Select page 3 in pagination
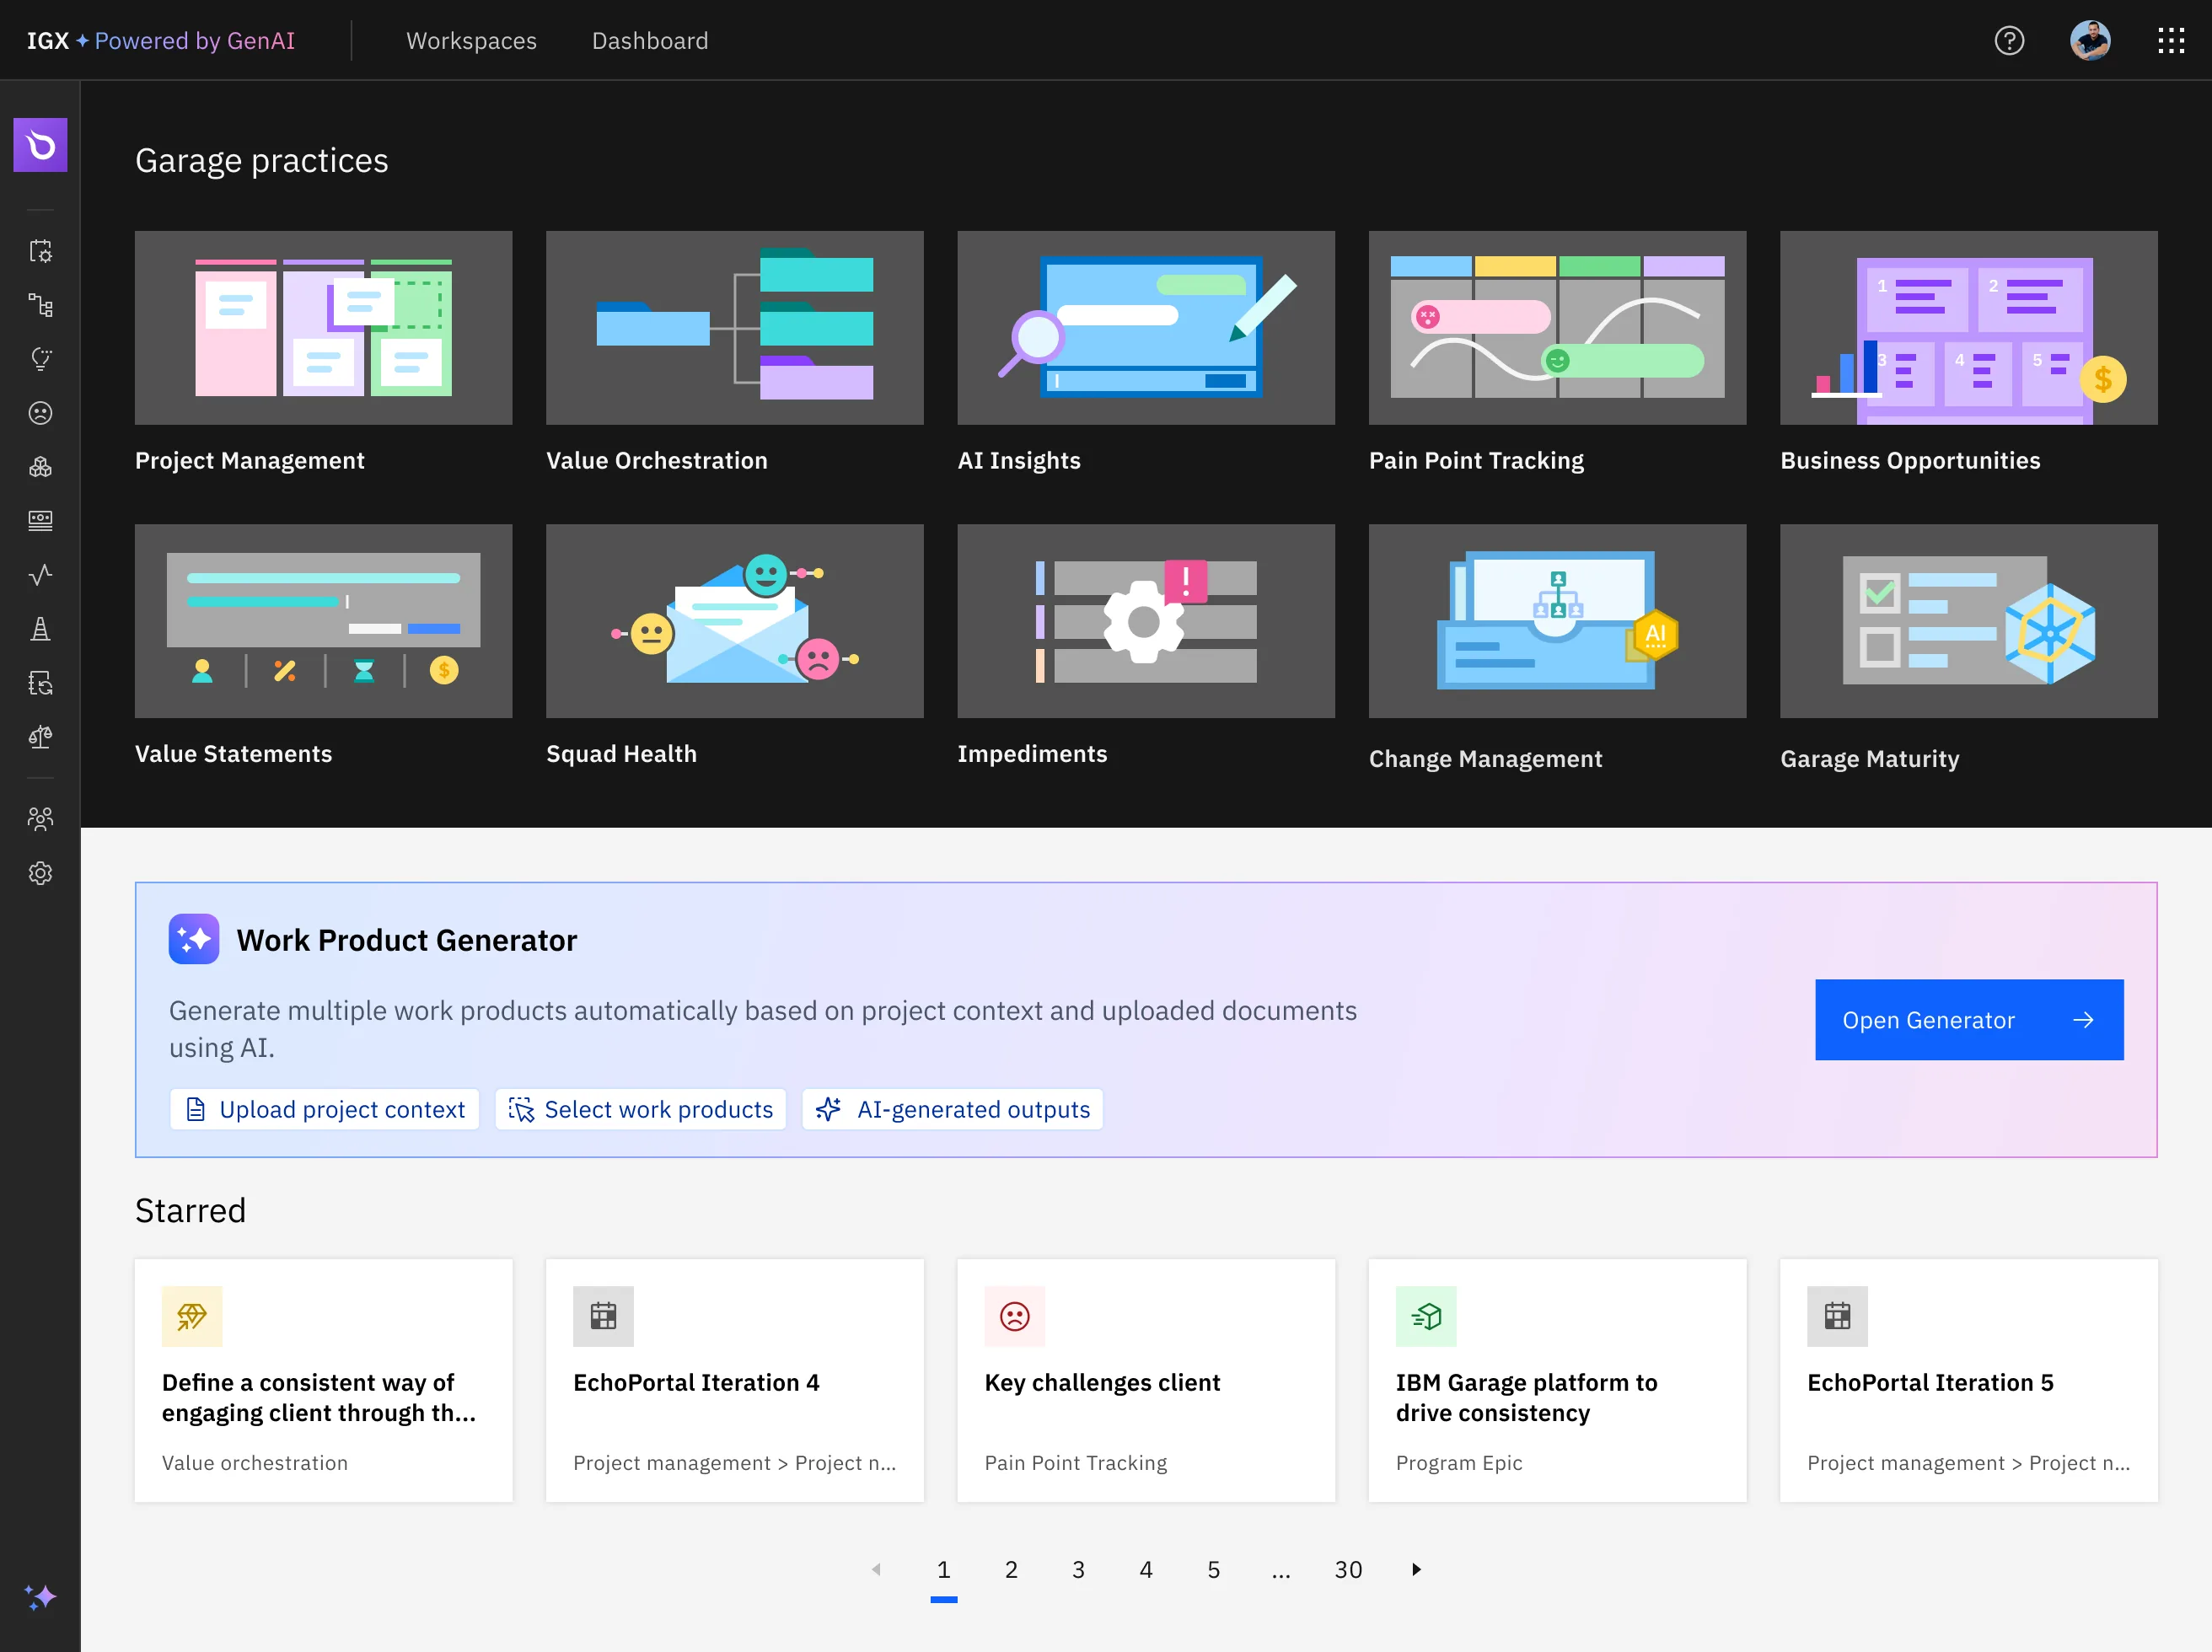 coord(1078,1570)
